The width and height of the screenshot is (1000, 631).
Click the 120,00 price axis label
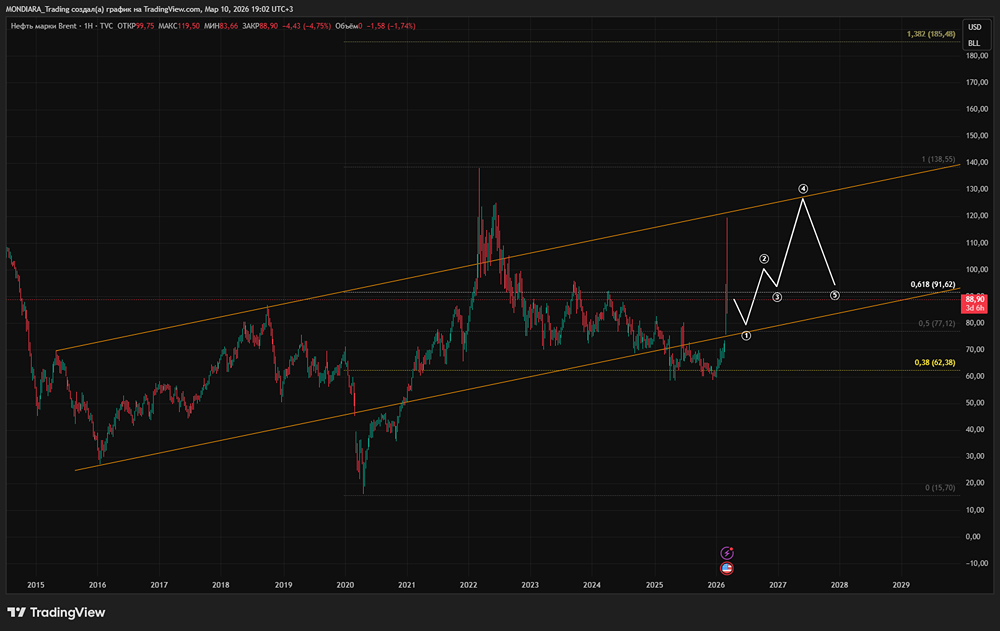pos(977,216)
